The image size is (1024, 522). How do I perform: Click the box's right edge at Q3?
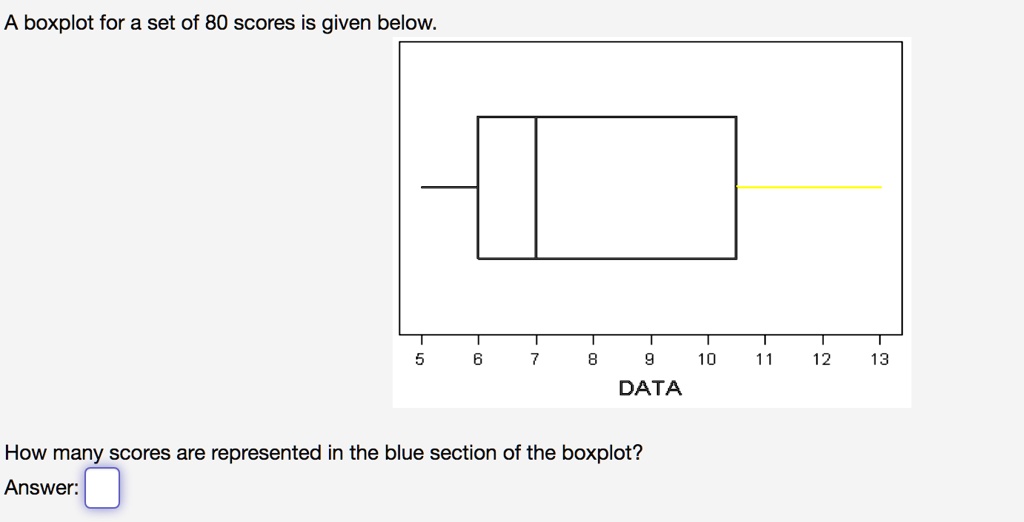pyautogui.click(x=737, y=188)
